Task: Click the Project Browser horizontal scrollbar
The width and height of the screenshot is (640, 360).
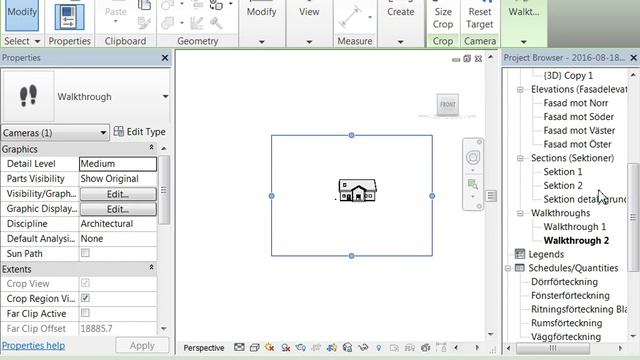Action: [553, 348]
